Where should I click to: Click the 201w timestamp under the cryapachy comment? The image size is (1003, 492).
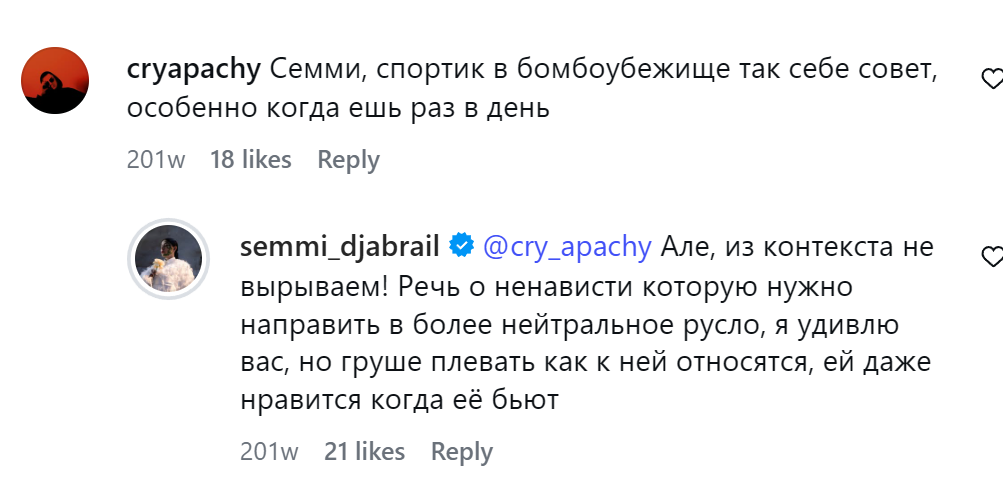click(x=156, y=159)
